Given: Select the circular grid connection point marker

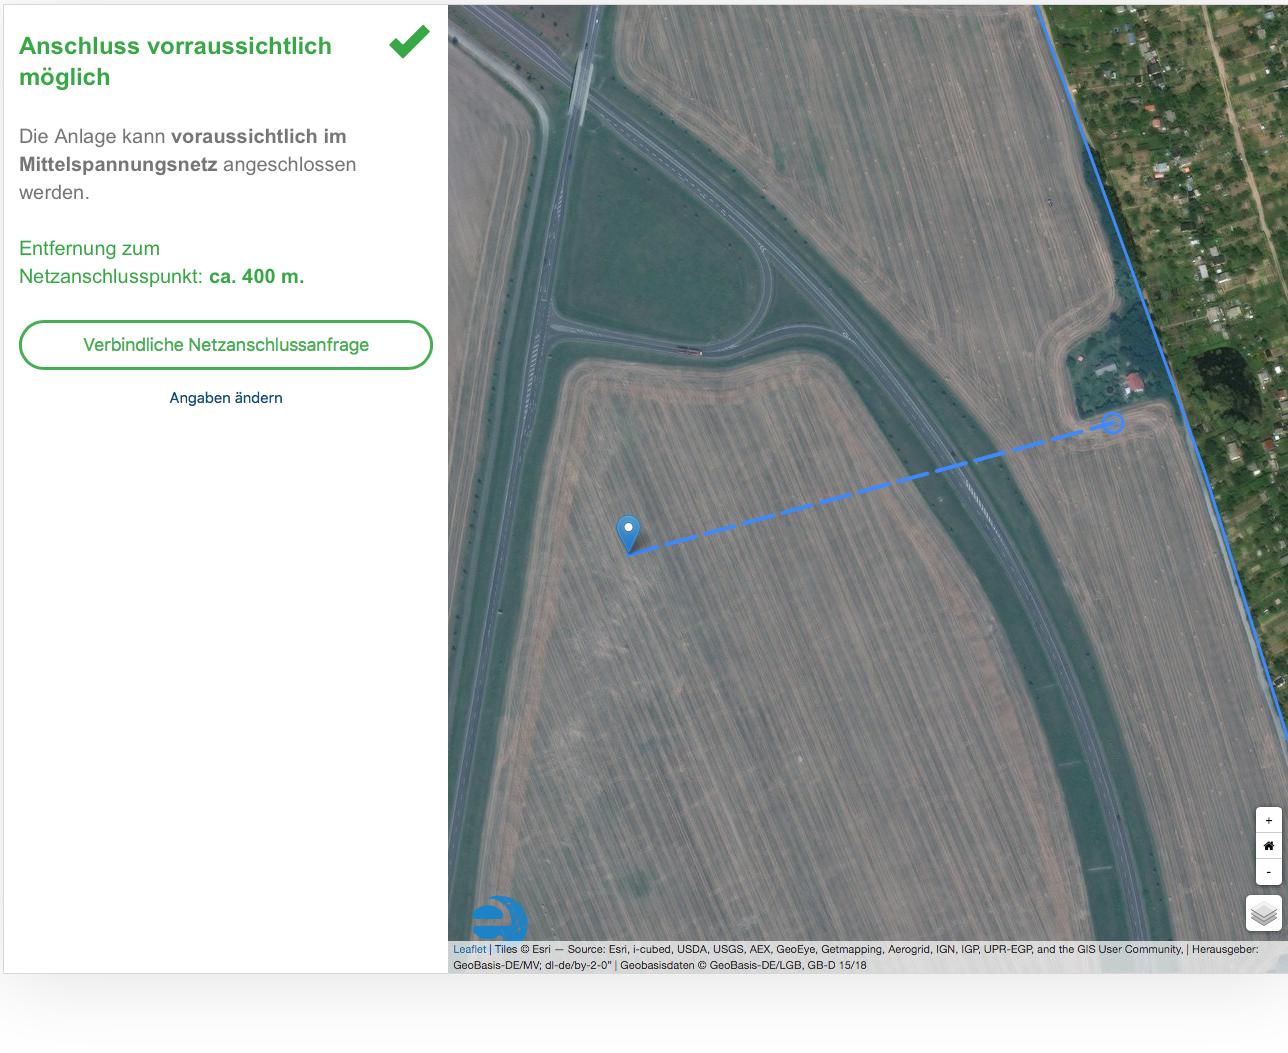Looking at the screenshot, I should coord(1112,423).
